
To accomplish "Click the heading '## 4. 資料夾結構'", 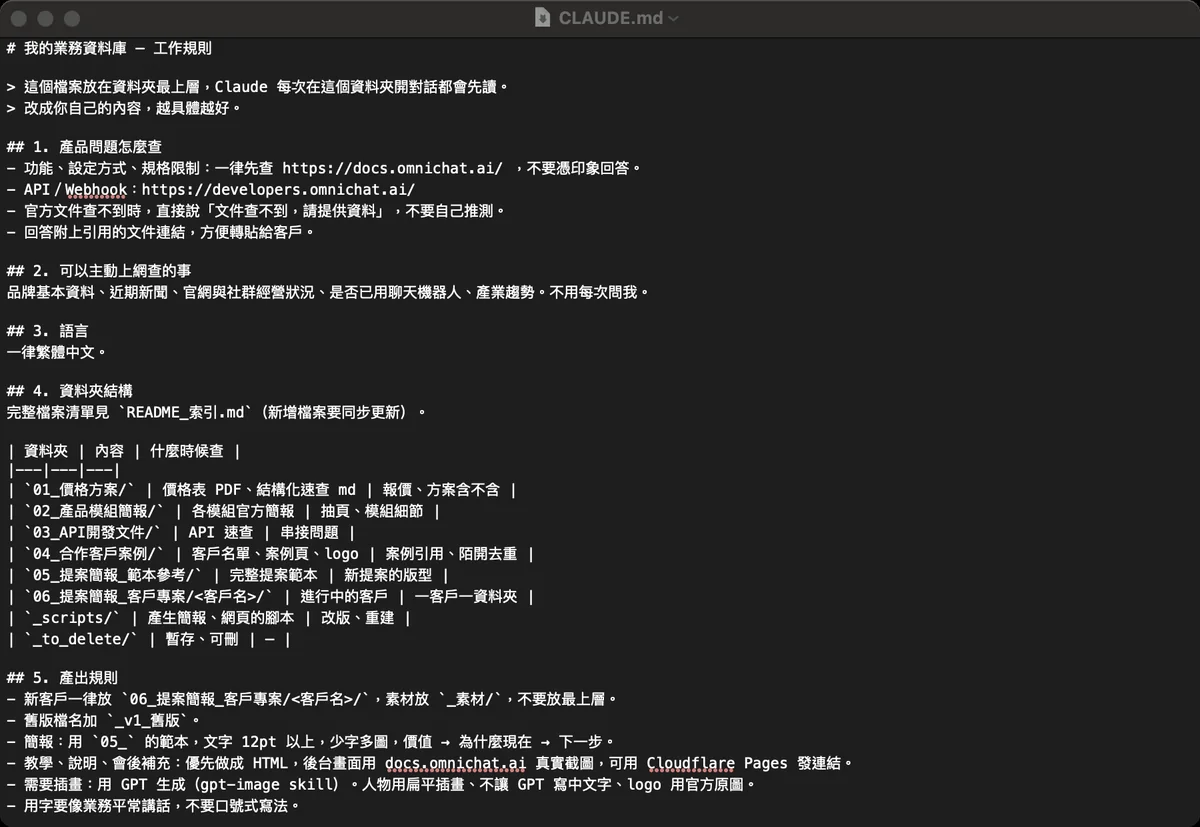I will (69, 391).
